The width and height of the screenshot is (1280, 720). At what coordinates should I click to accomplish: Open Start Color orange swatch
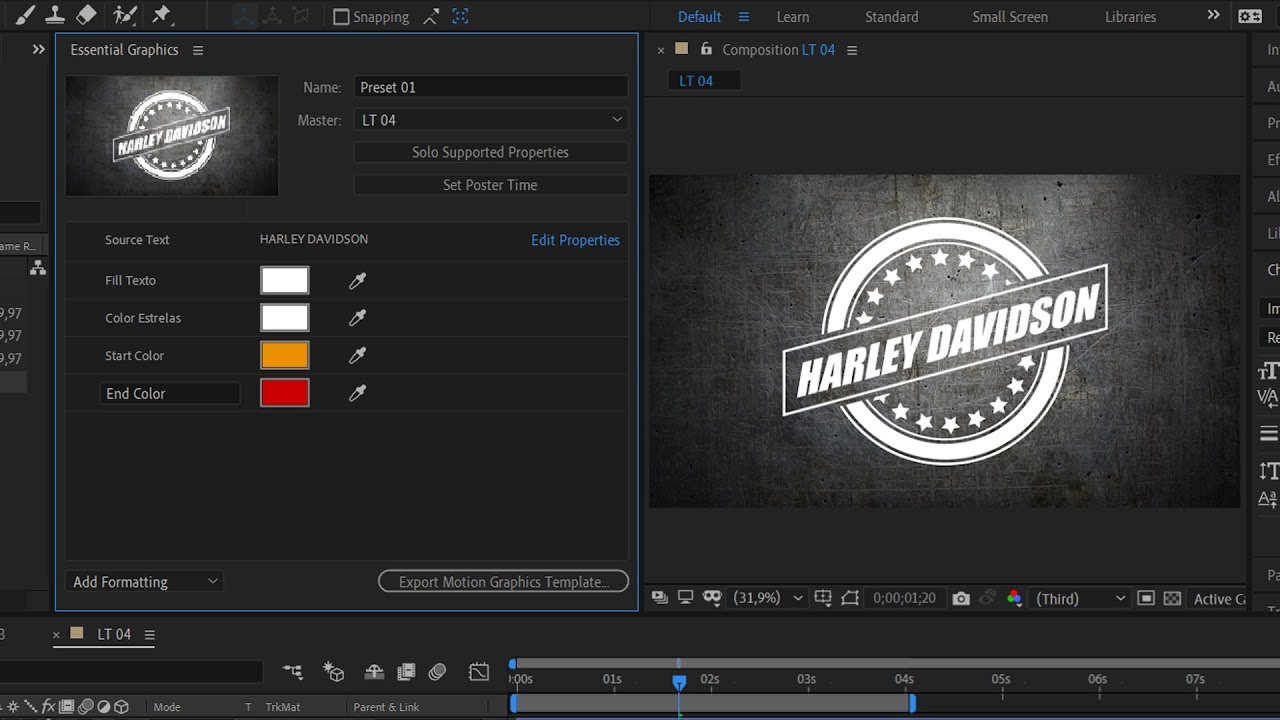coord(285,355)
